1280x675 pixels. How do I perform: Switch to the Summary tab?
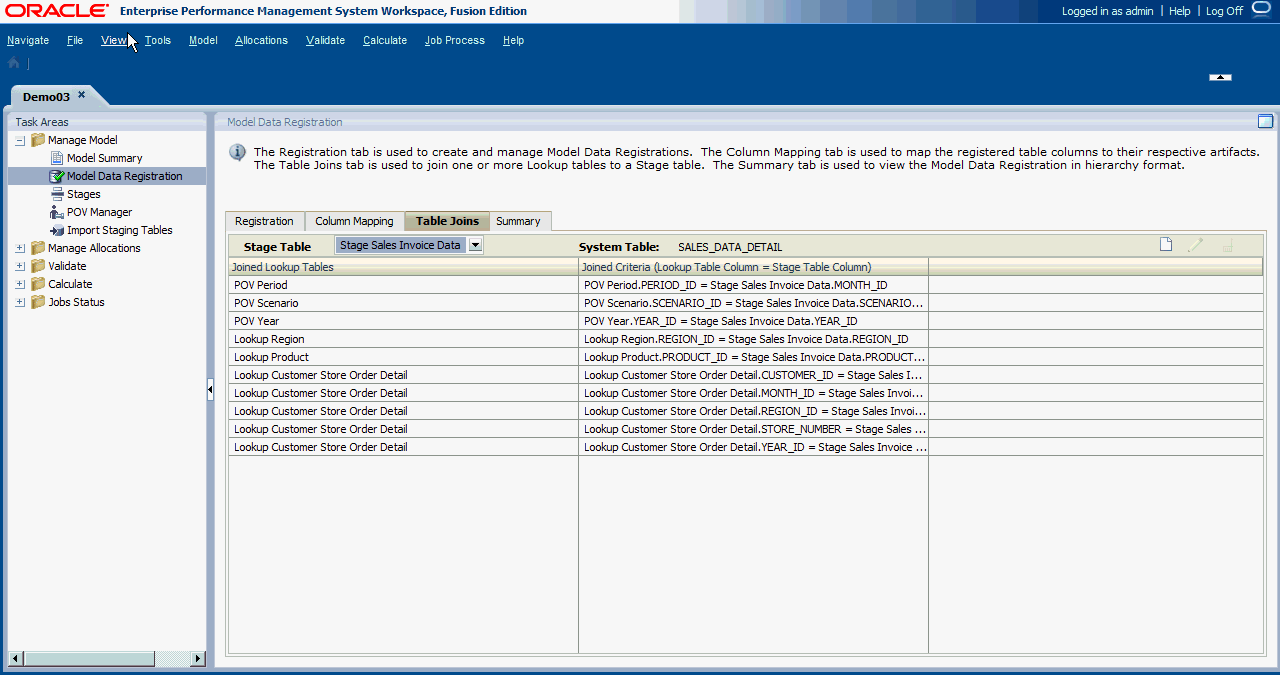point(518,221)
